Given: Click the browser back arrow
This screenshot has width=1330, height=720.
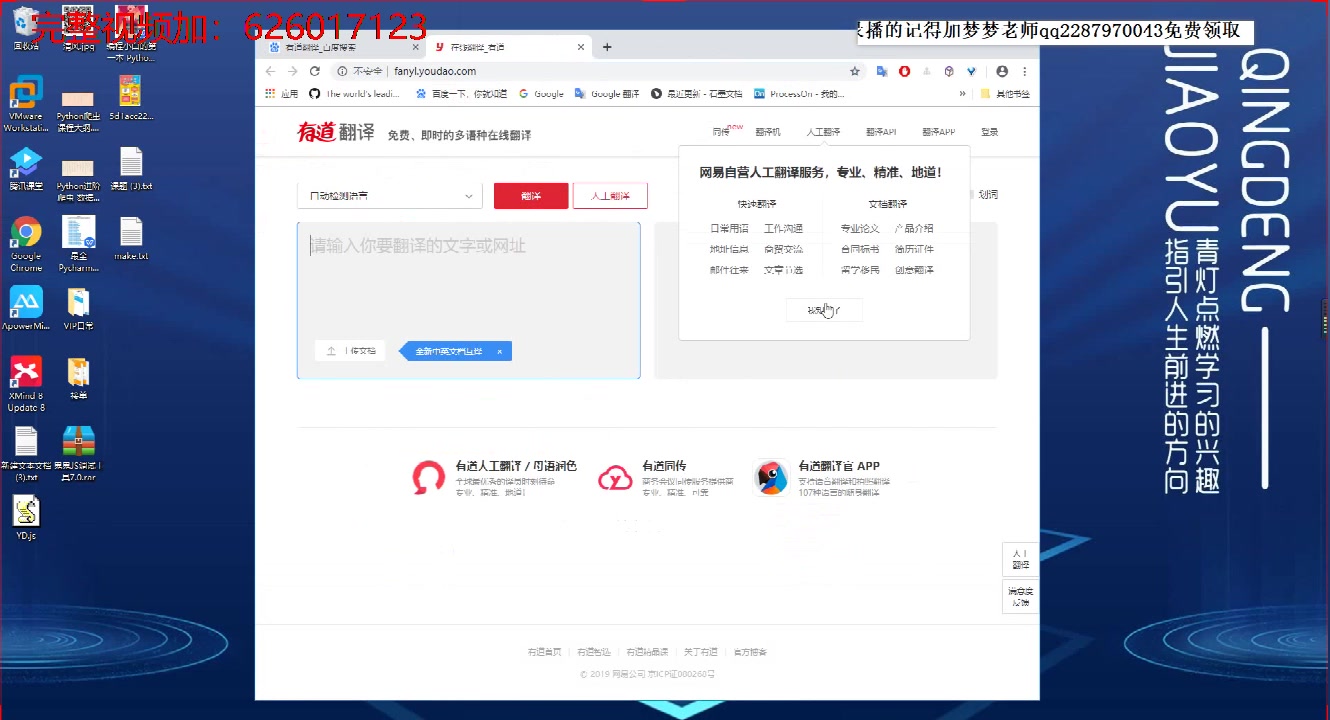Looking at the screenshot, I should tap(270, 71).
